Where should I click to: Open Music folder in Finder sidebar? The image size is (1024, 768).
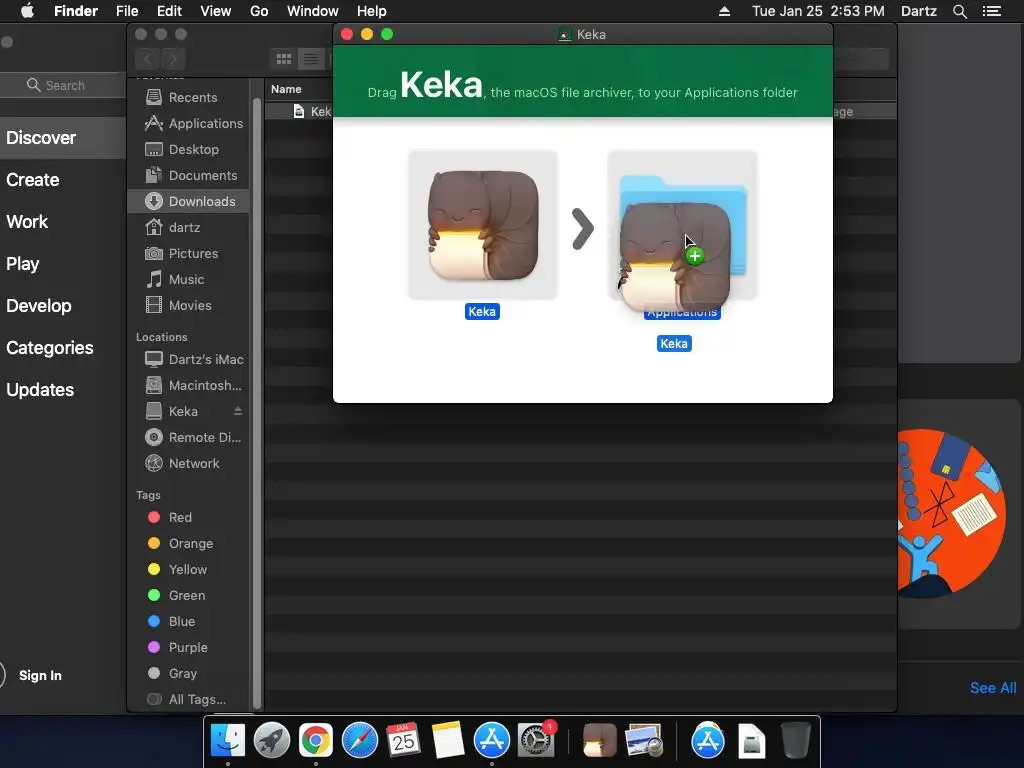(175, 280)
